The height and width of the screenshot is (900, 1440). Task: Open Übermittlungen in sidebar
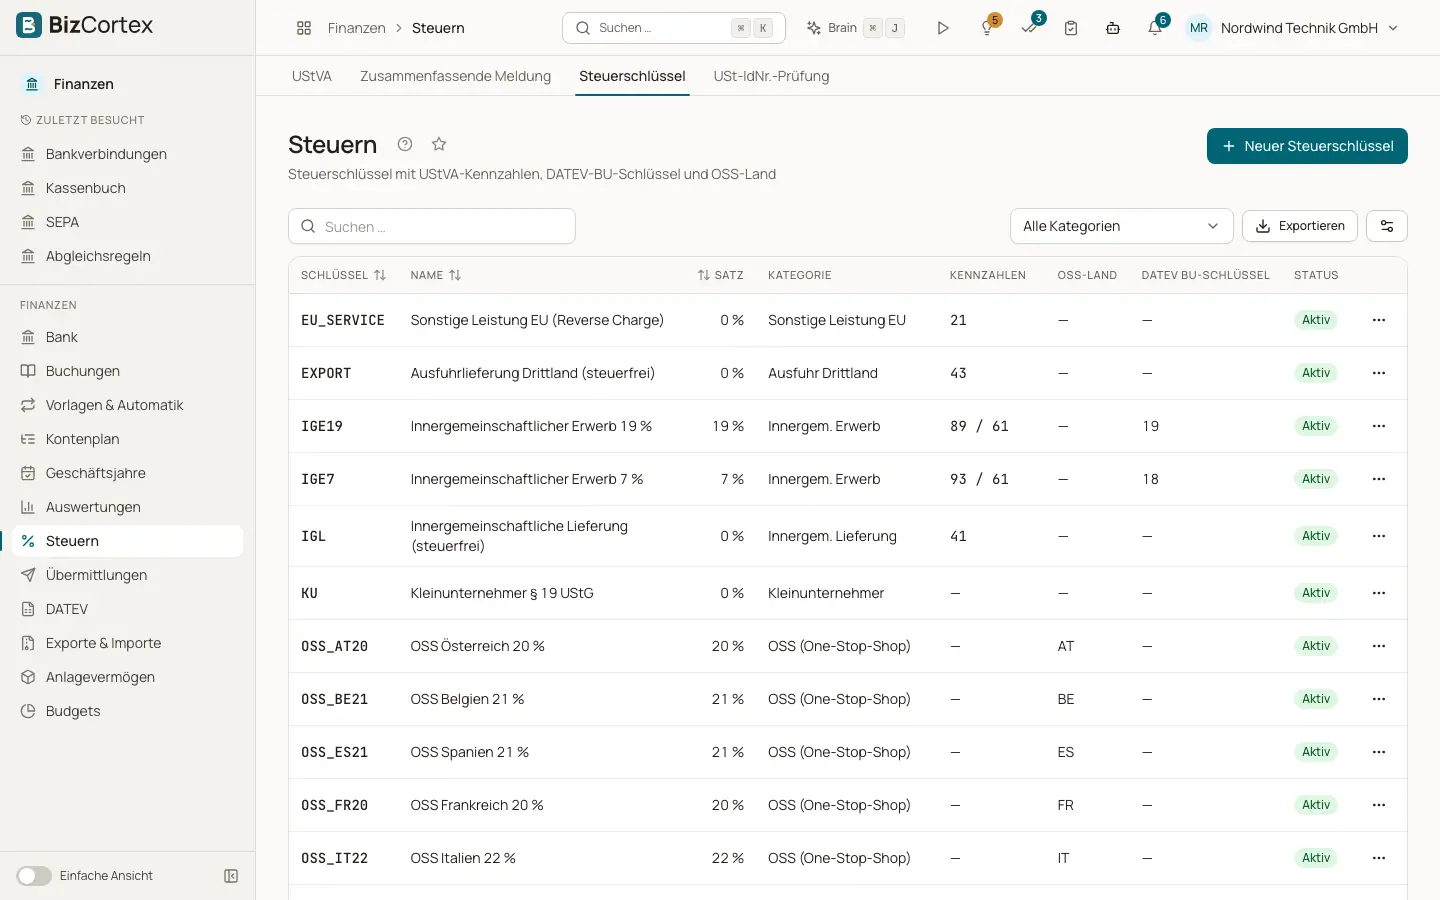[128, 575]
